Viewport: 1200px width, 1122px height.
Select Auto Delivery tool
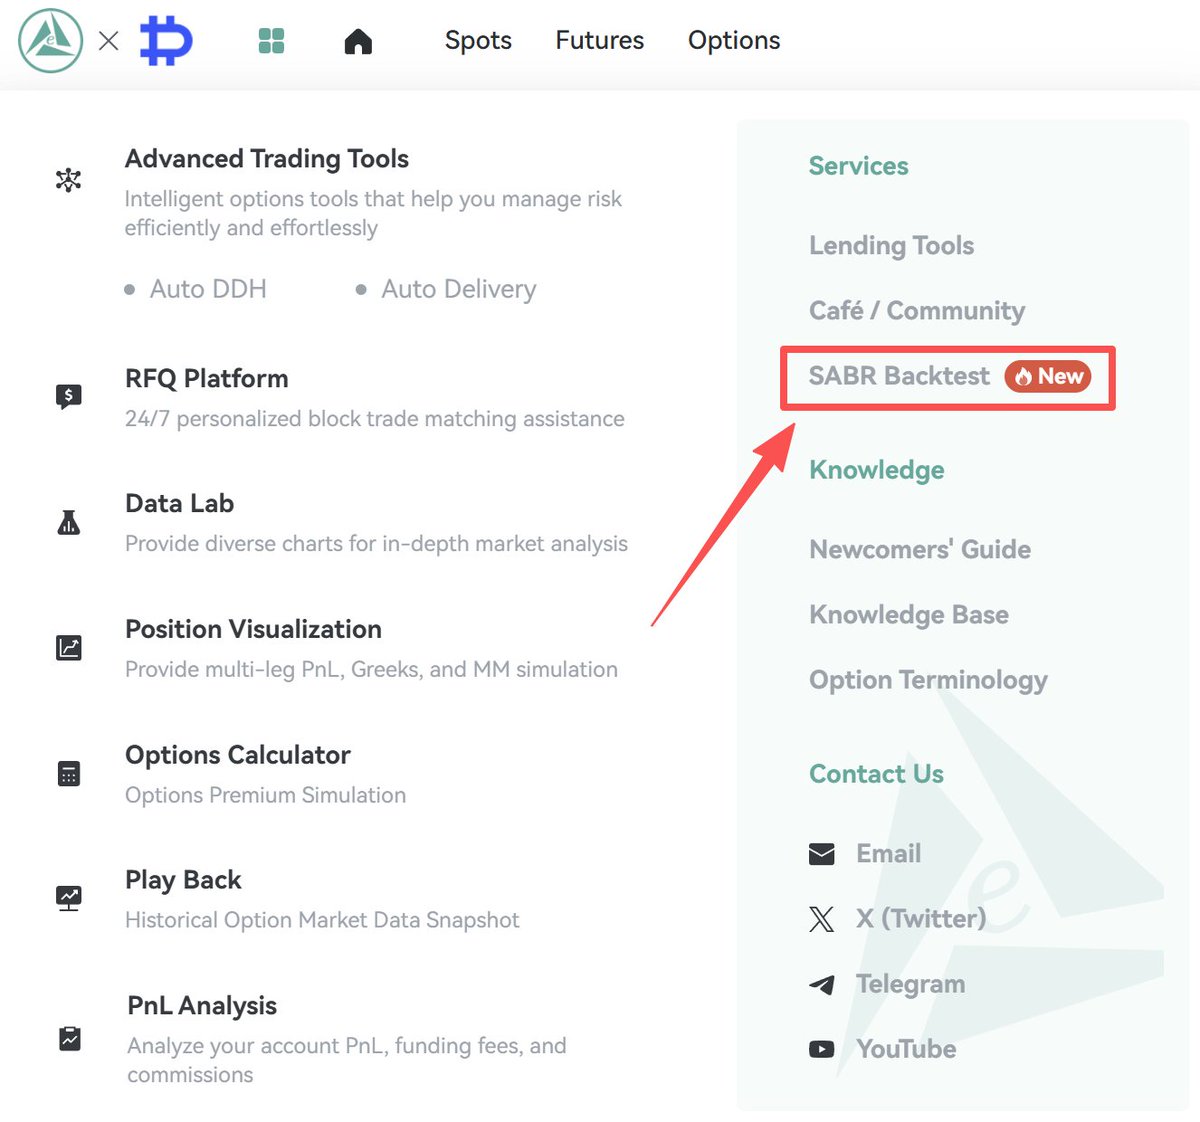point(459,289)
